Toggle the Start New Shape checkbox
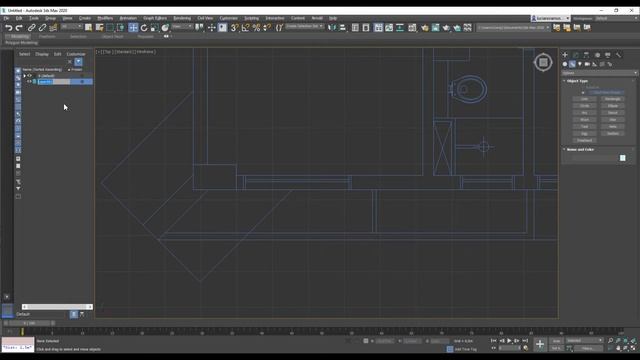 [583, 93]
